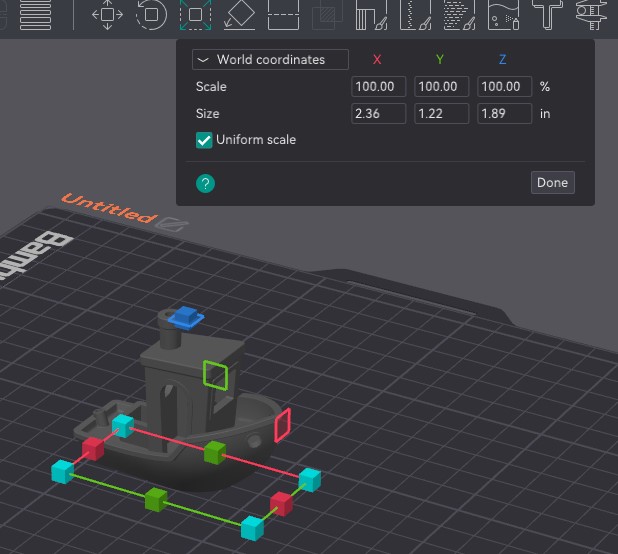
Task: Select the Lay on Face tool
Action: [240, 15]
